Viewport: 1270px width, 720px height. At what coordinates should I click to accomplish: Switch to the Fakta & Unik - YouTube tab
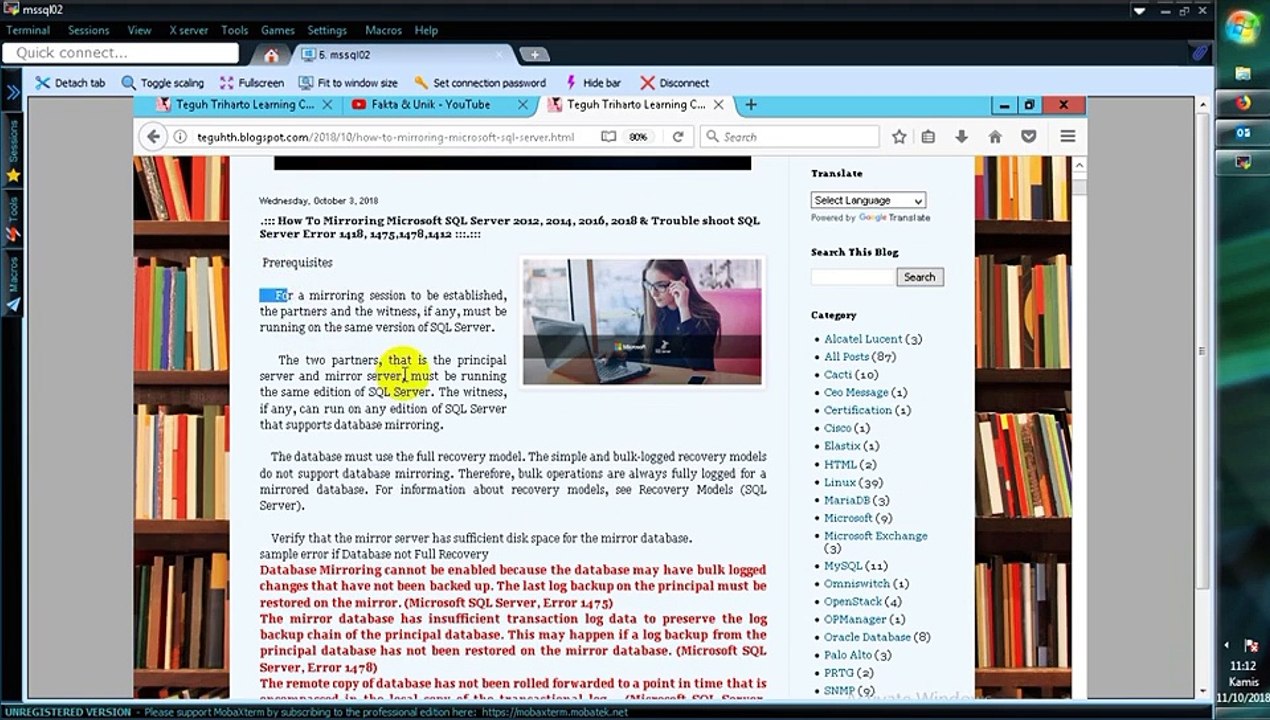point(431,104)
